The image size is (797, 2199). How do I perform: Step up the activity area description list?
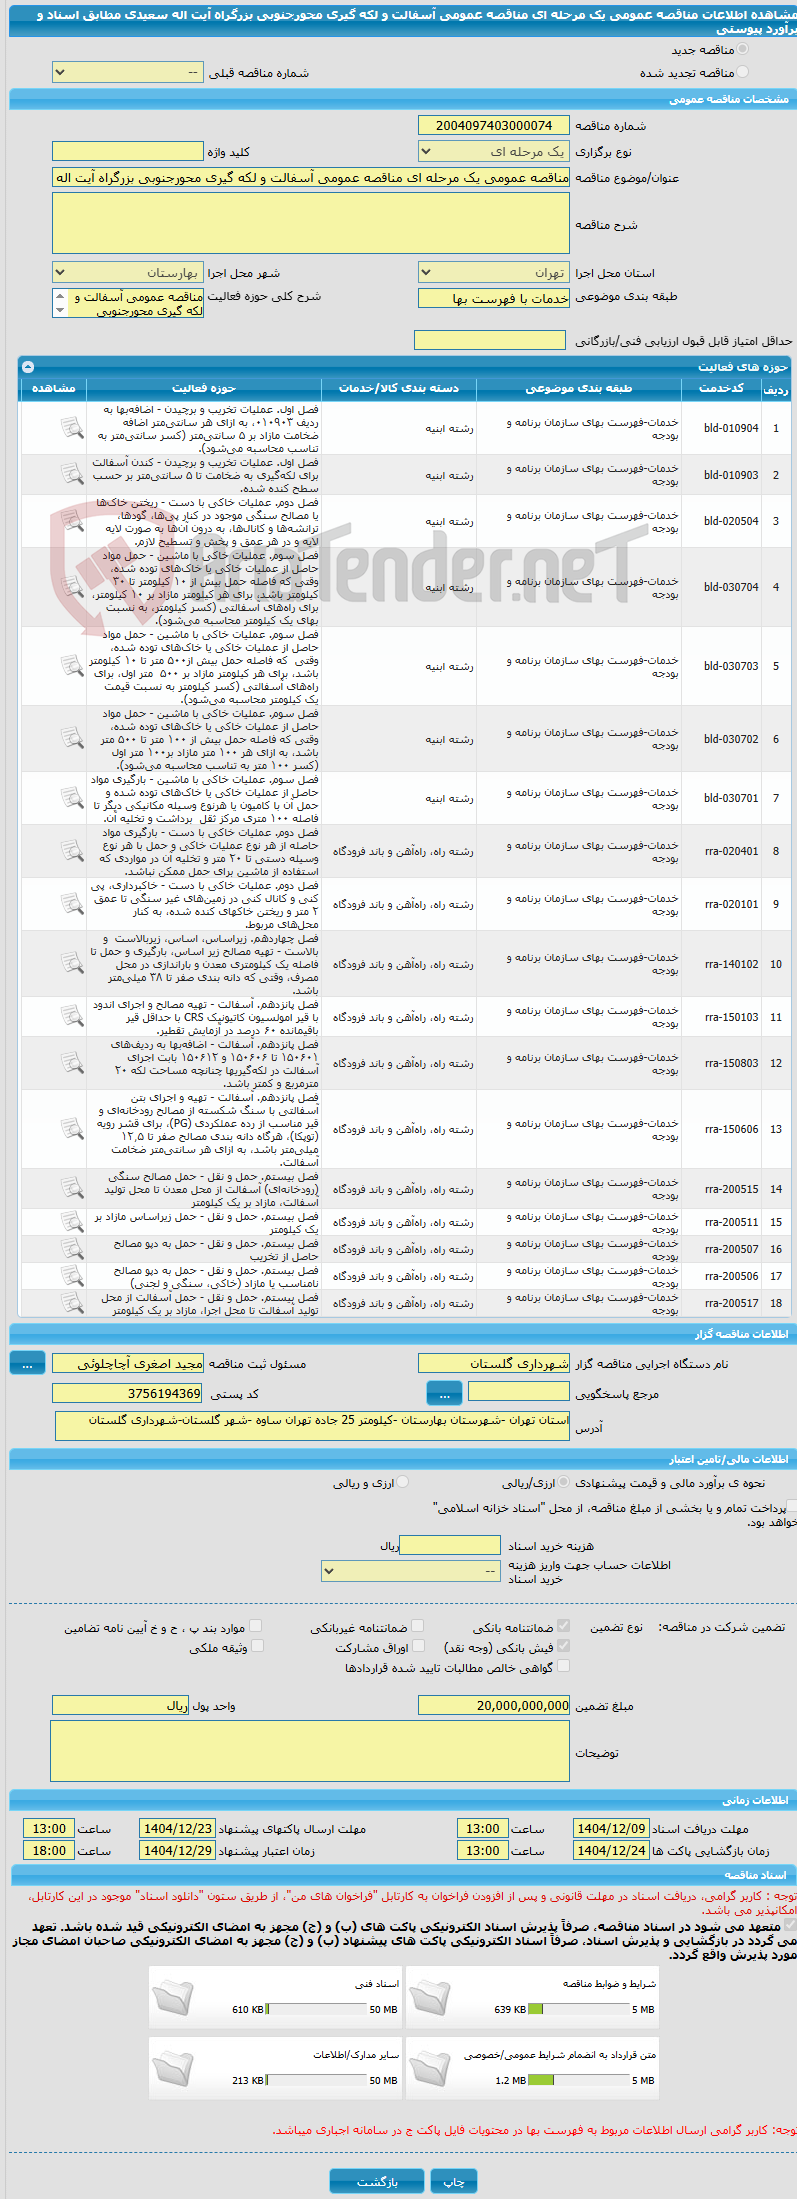pos(60,296)
